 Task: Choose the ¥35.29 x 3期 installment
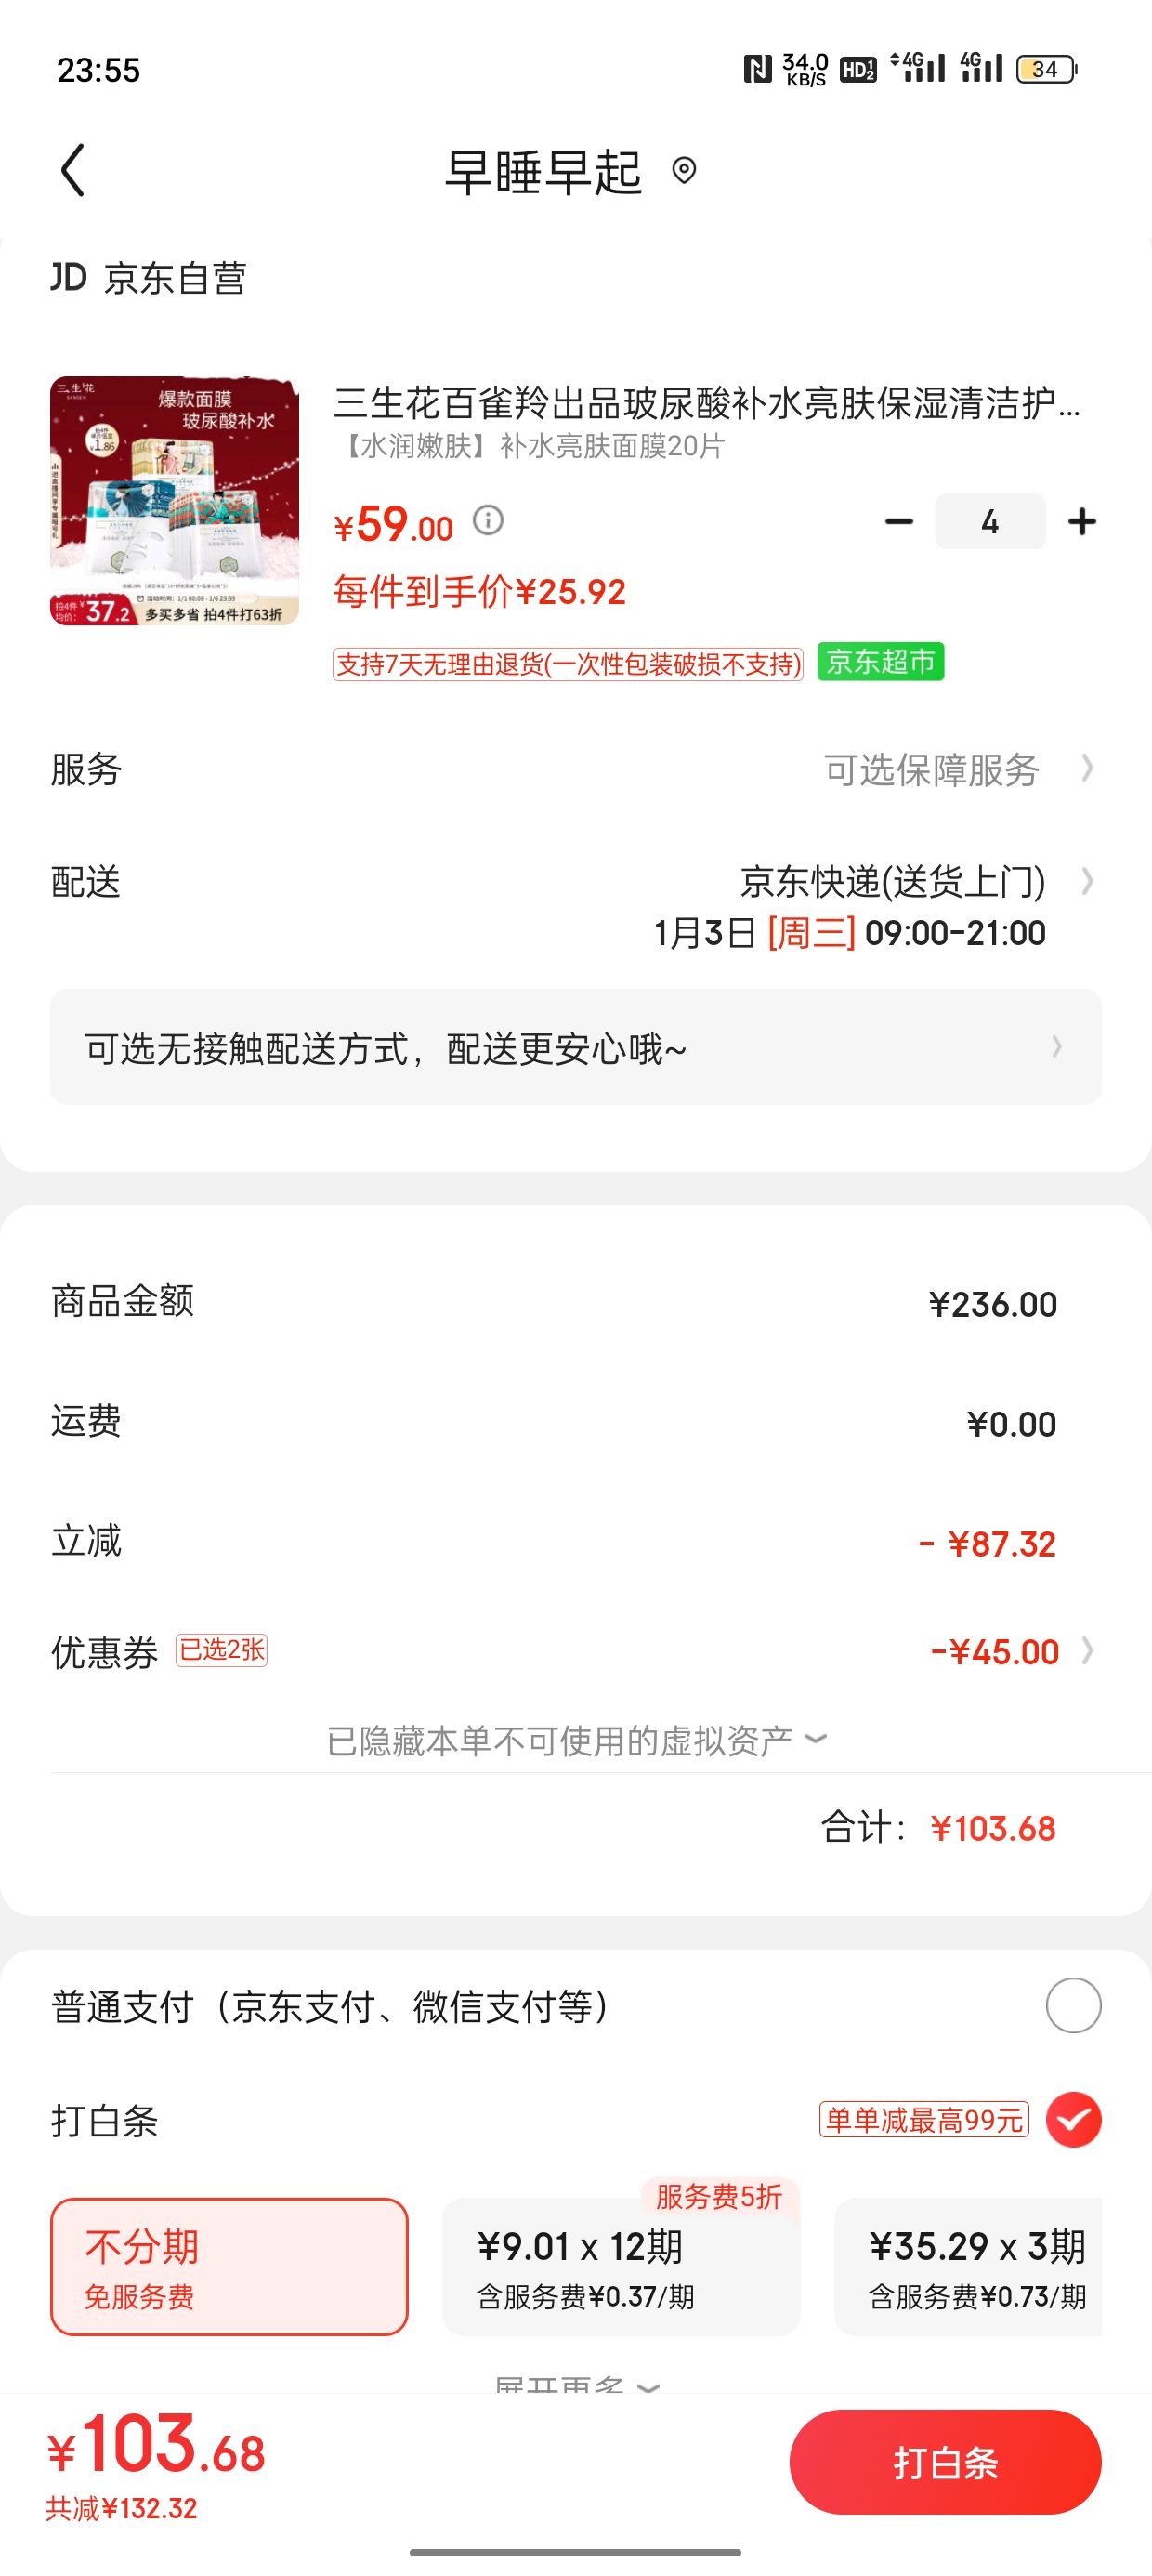point(968,2267)
